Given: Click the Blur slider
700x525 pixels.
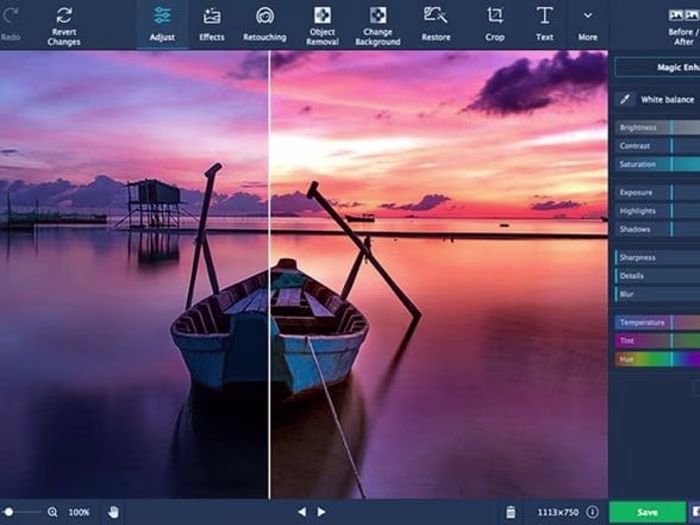Looking at the screenshot, I should [657, 294].
